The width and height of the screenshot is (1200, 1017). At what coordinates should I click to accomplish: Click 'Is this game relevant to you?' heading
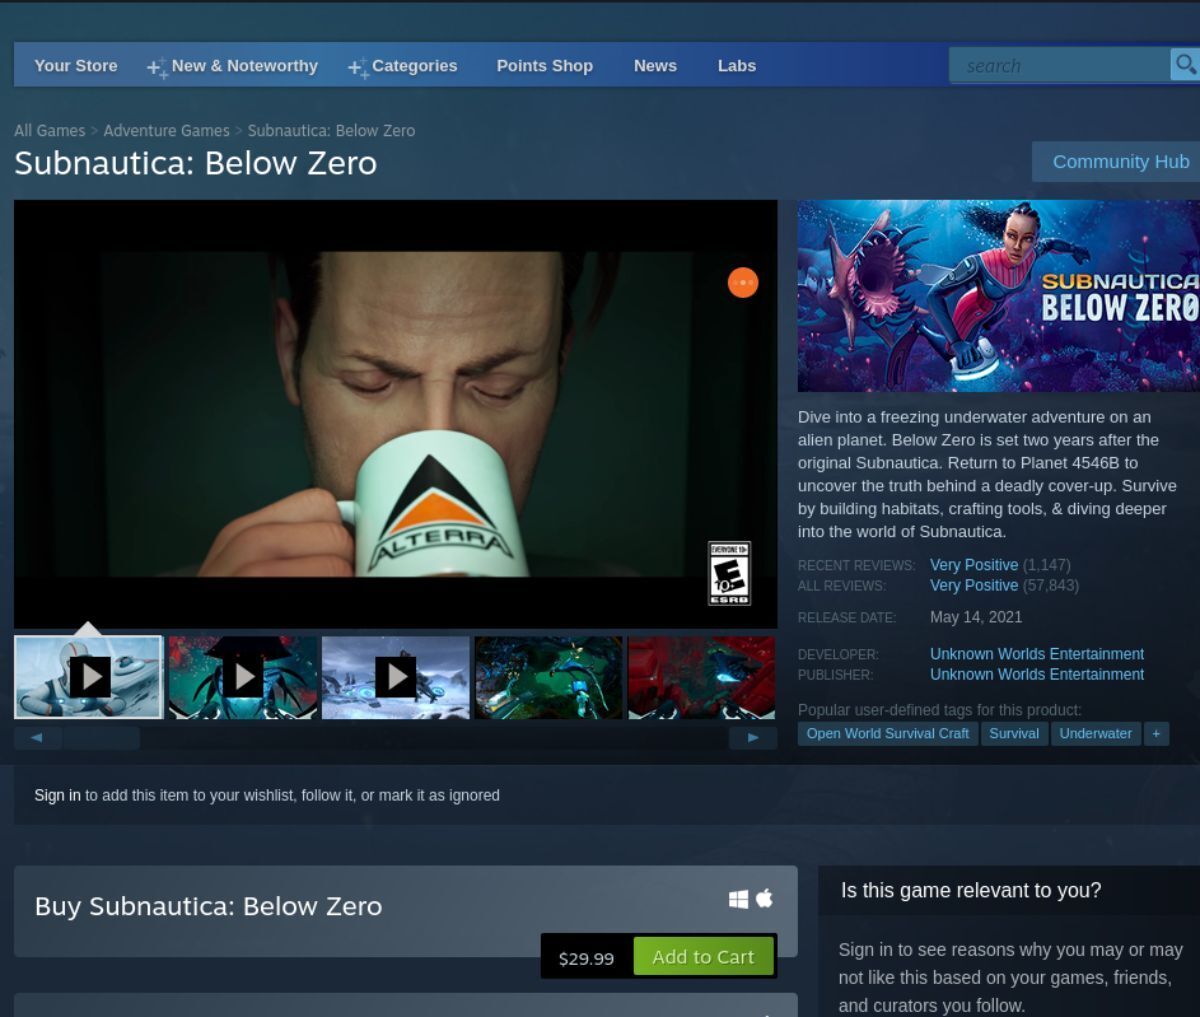coord(971,891)
